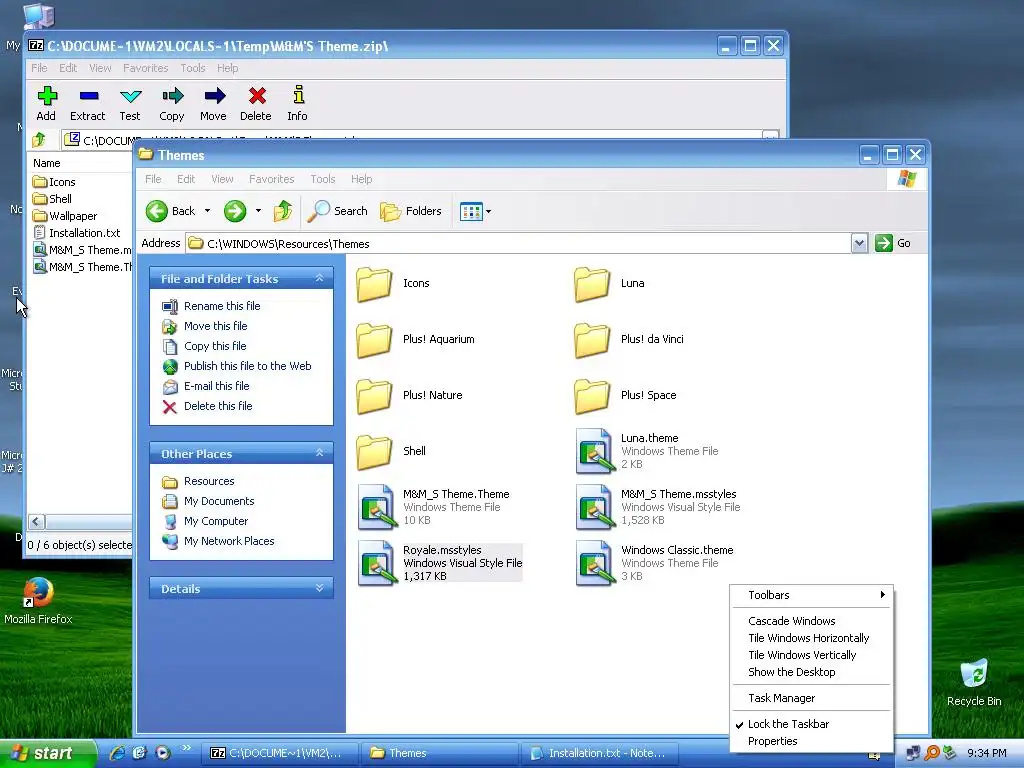Open the Forward button history dropdown
This screenshot has width=1024, height=768.
[x=259, y=211]
